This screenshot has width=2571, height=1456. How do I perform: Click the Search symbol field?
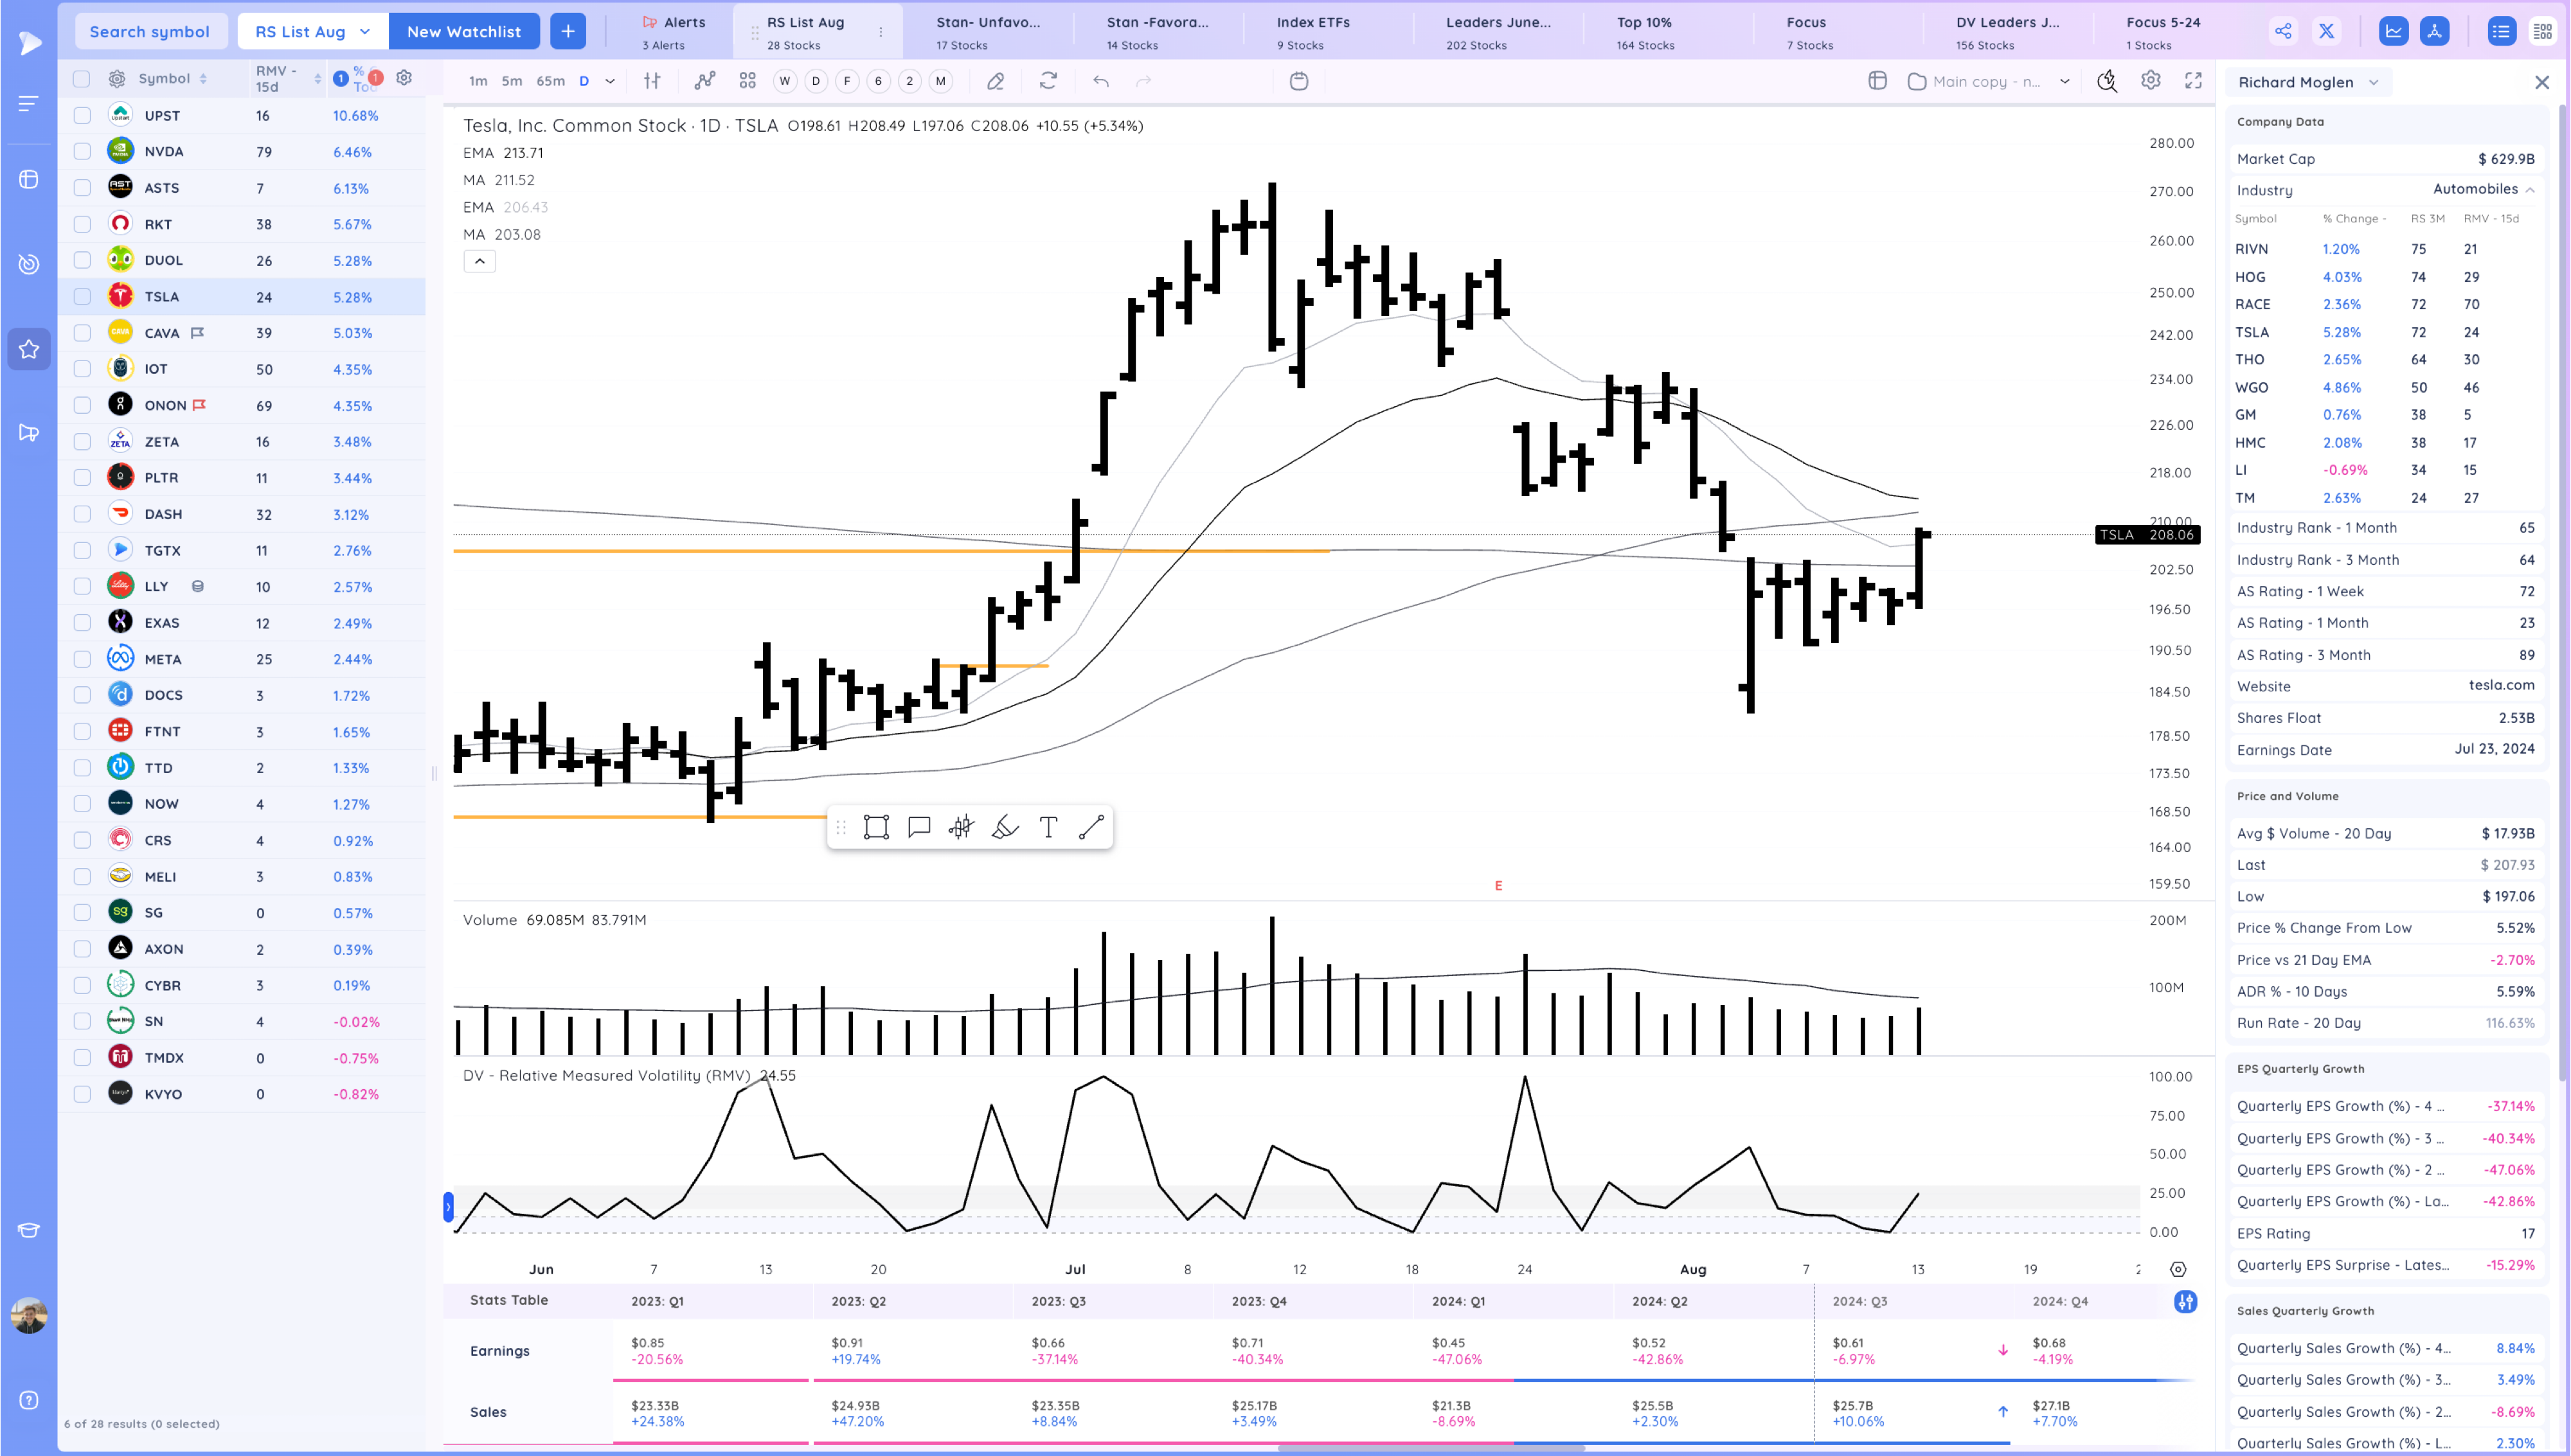[x=150, y=31]
